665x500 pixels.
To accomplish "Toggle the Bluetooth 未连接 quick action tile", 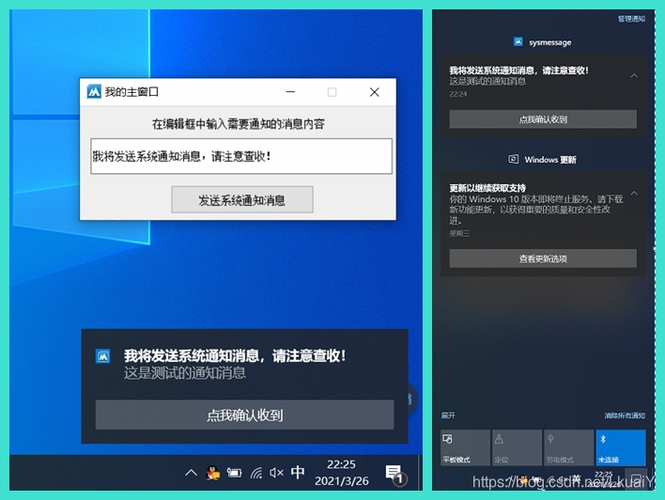I will tap(620, 447).
